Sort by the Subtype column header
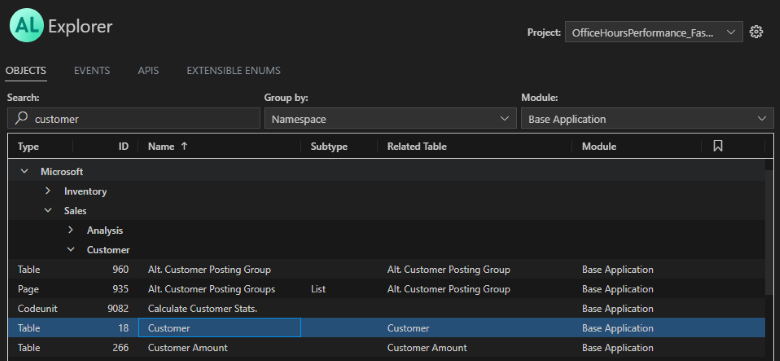The height and width of the screenshot is (361, 780). pyautogui.click(x=329, y=147)
